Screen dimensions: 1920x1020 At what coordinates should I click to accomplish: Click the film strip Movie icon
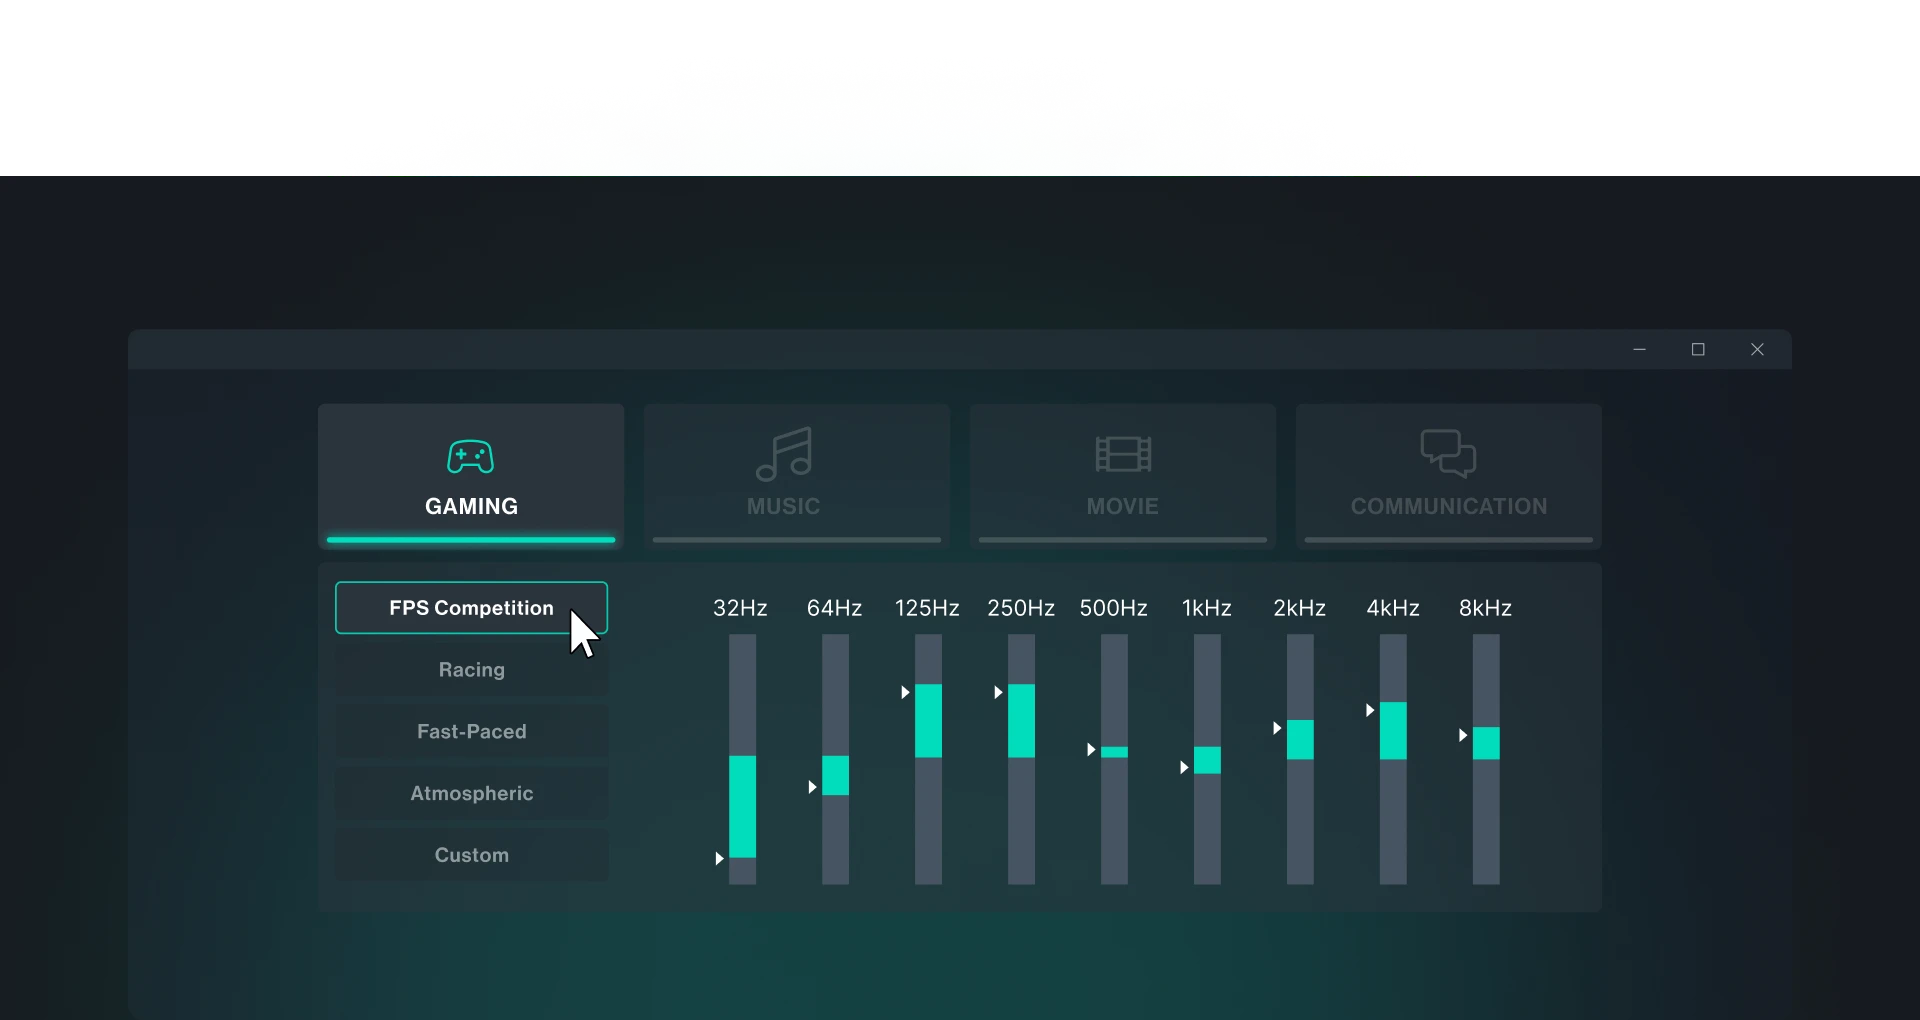pyautogui.click(x=1123, y=454)
